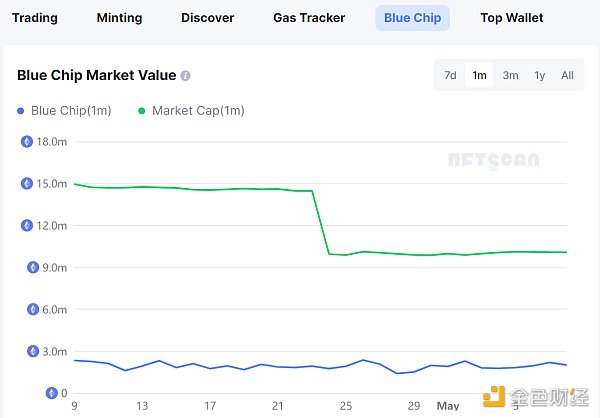Toggle the Market Cap(1m) legend series
The height and width of the screenshot is (418, 600).
191,111
